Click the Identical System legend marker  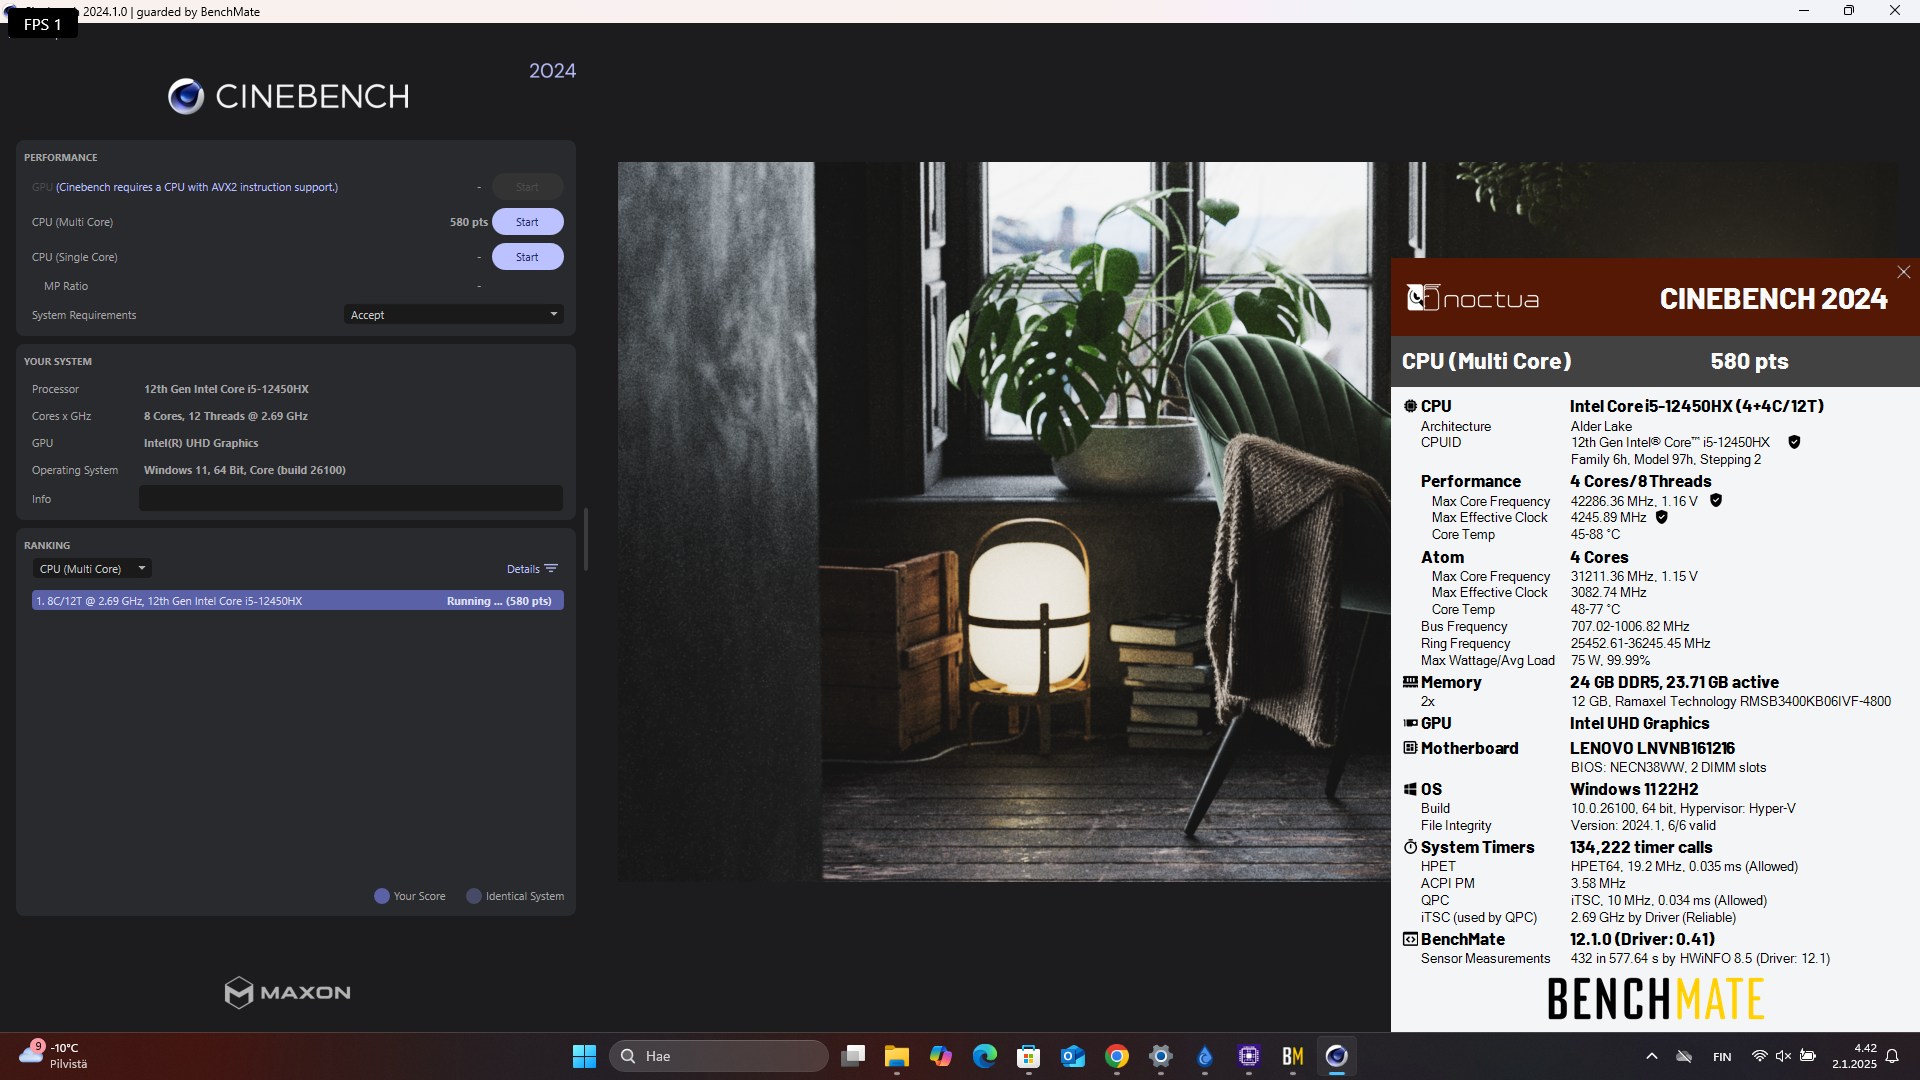tap(474, 896)
